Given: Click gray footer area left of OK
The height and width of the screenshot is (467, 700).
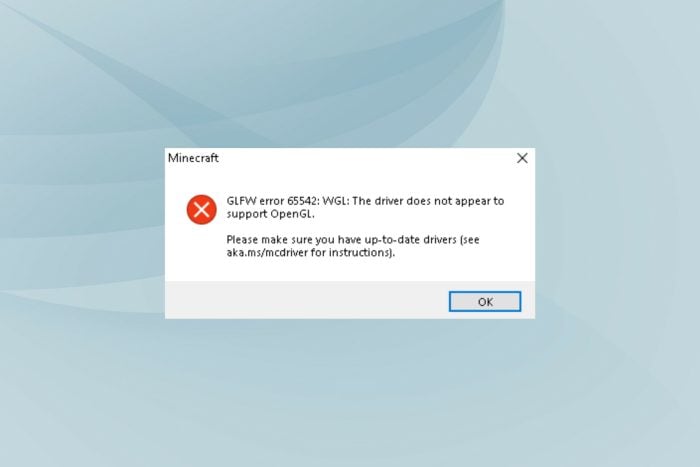Looking at the screenshot, I should point(304,300).
